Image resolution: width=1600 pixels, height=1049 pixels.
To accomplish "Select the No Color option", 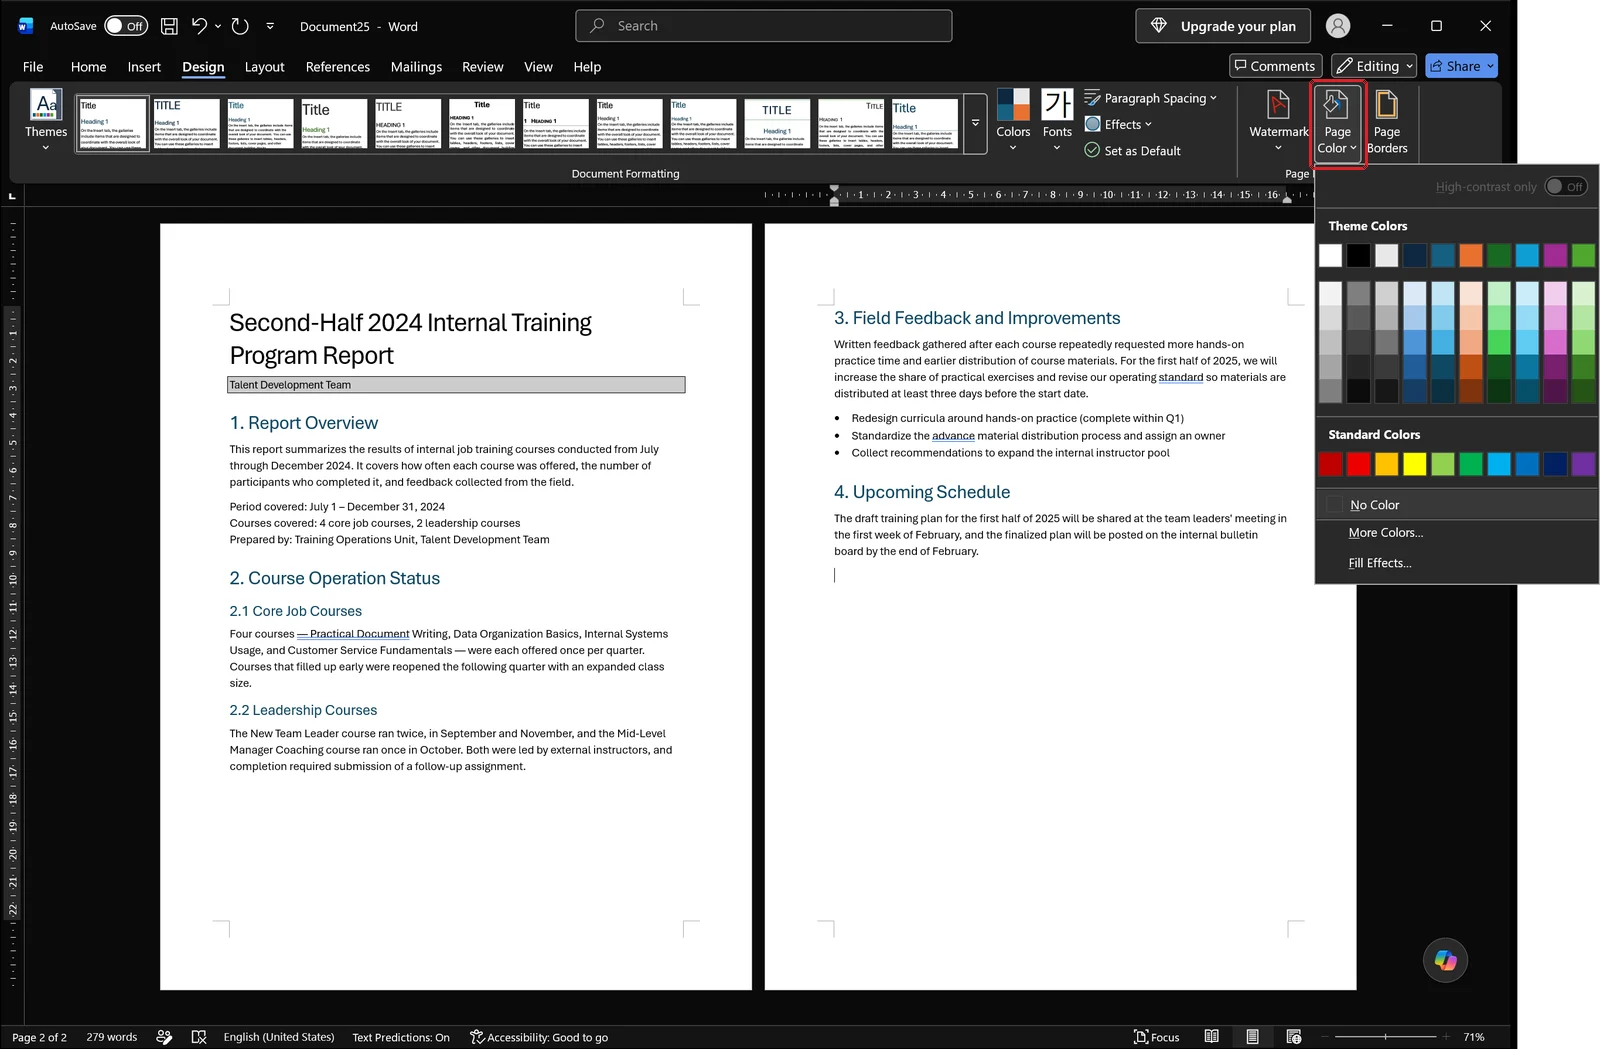I will tap(1457, 505).
